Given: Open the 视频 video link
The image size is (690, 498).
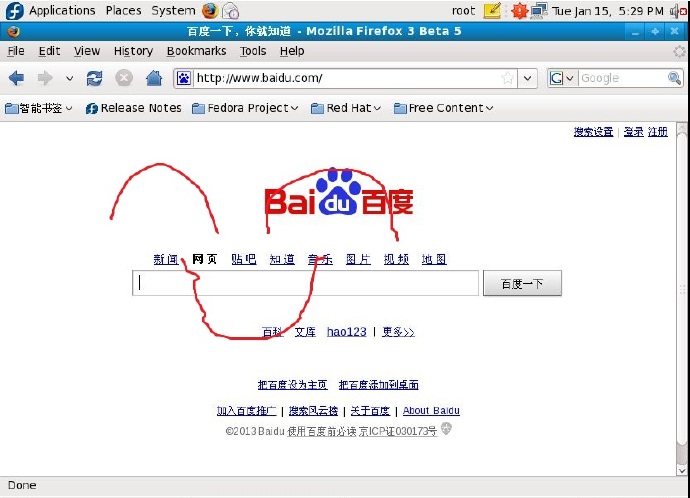Looking at the screenshot, I should tap(396, 259).
